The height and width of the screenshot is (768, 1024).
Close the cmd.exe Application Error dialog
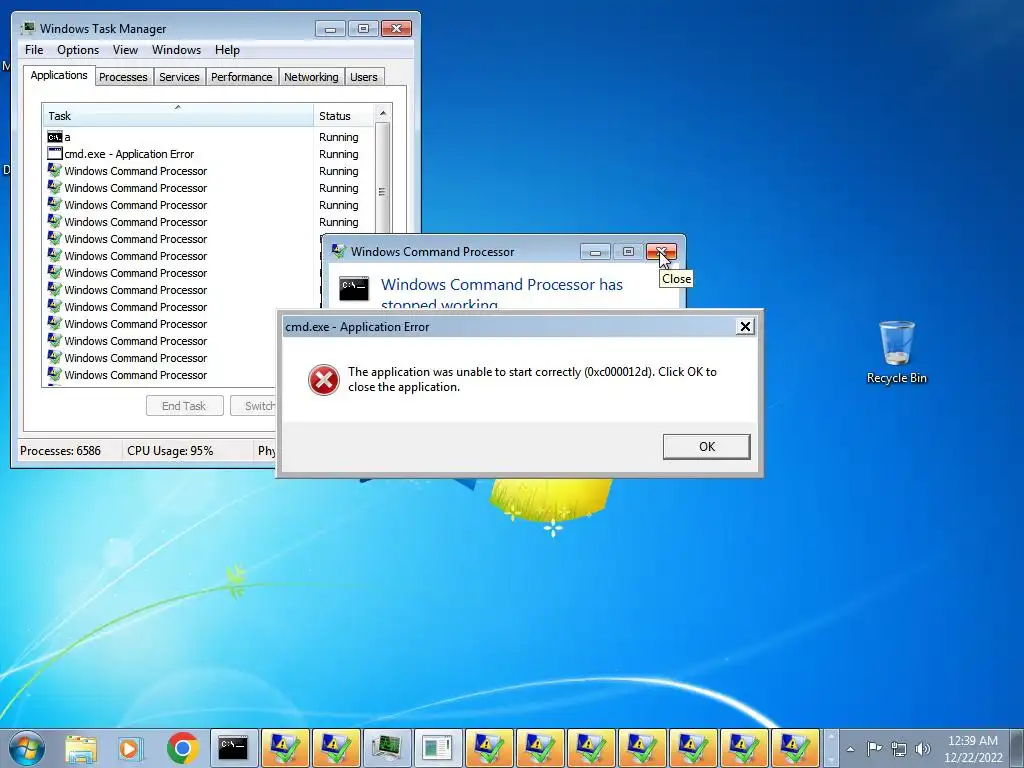[745, 327]
